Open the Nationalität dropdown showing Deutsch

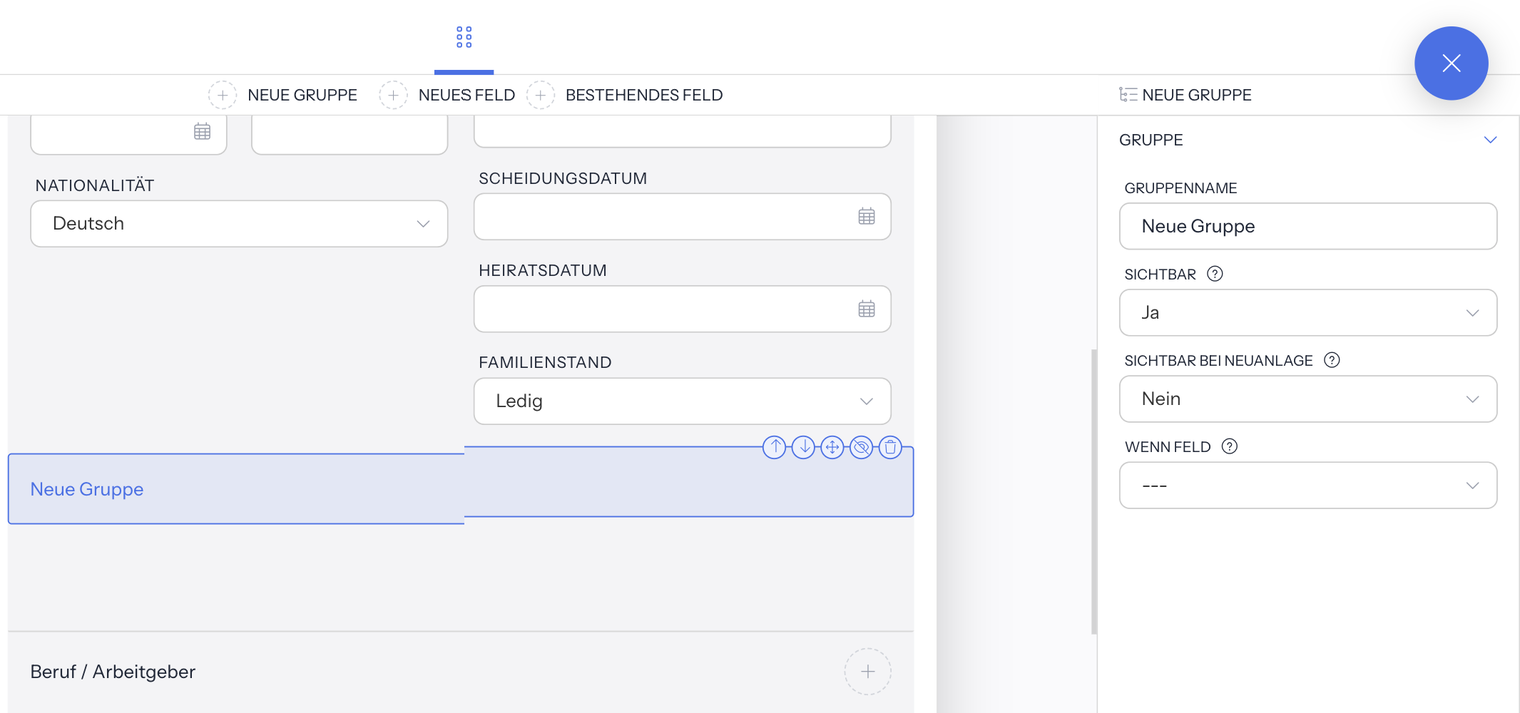239,224
